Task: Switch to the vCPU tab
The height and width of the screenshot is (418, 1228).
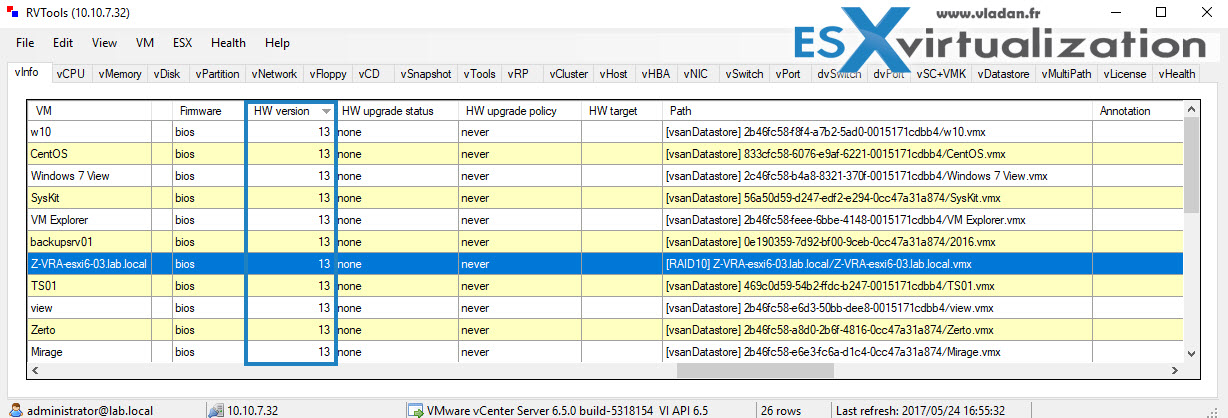Action: [70, 73]
